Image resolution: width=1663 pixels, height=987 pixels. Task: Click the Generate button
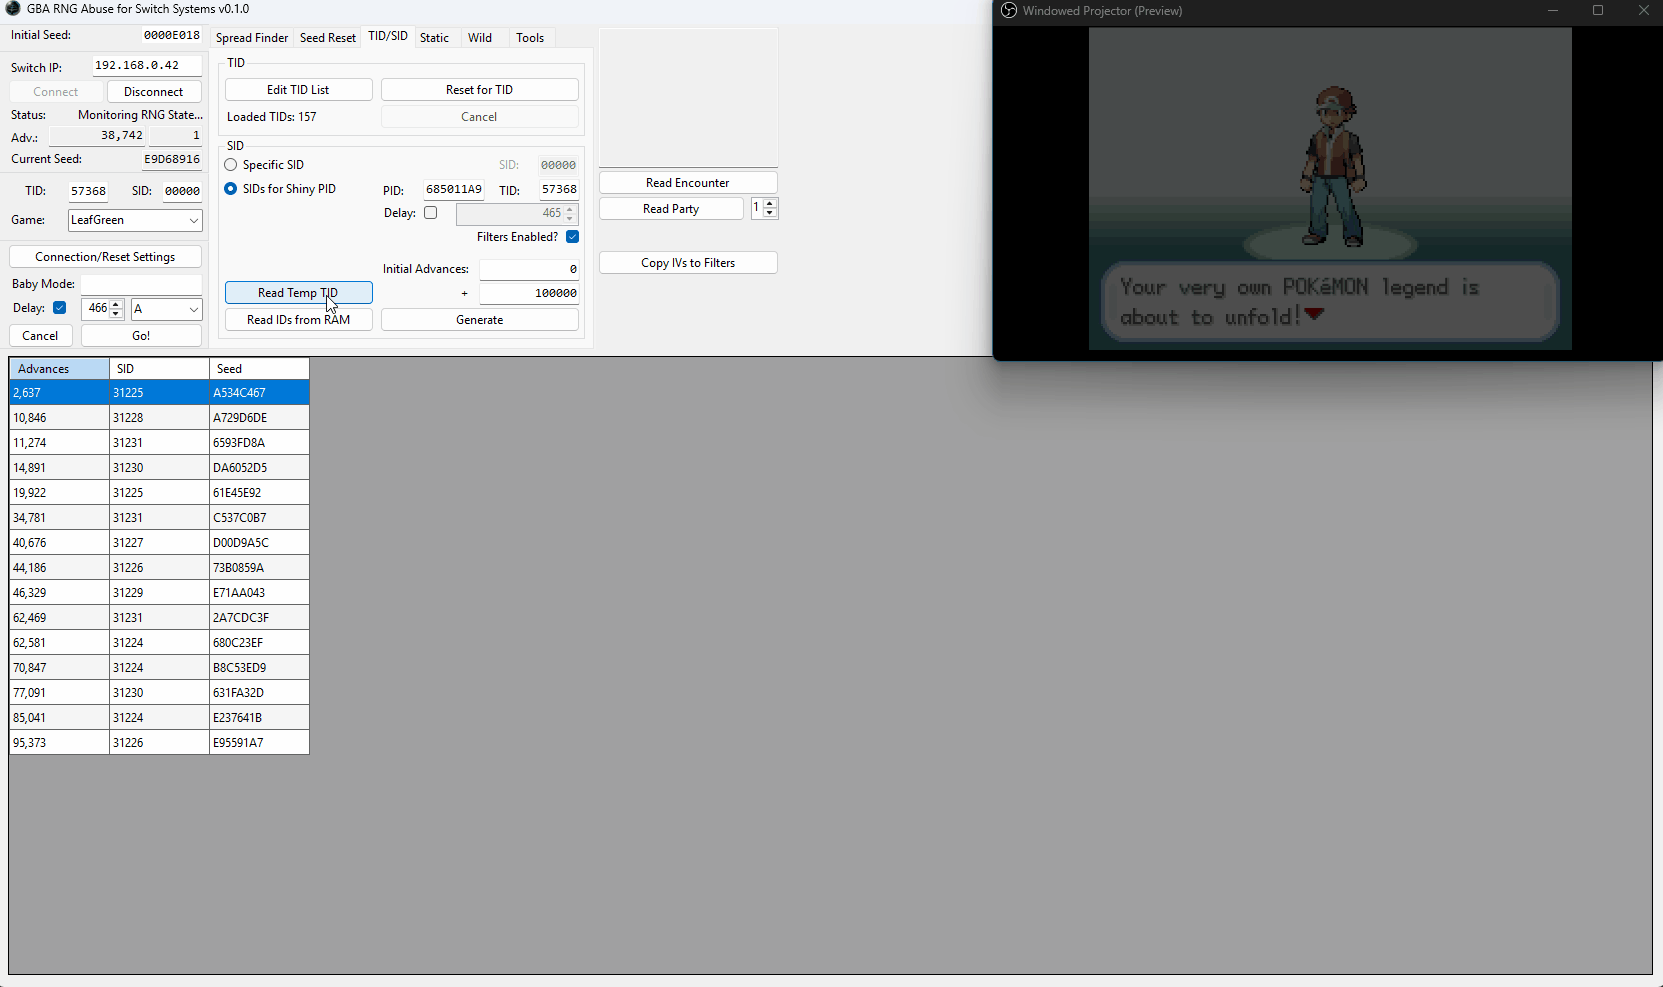pyautogui.click(x=479, y=320)
